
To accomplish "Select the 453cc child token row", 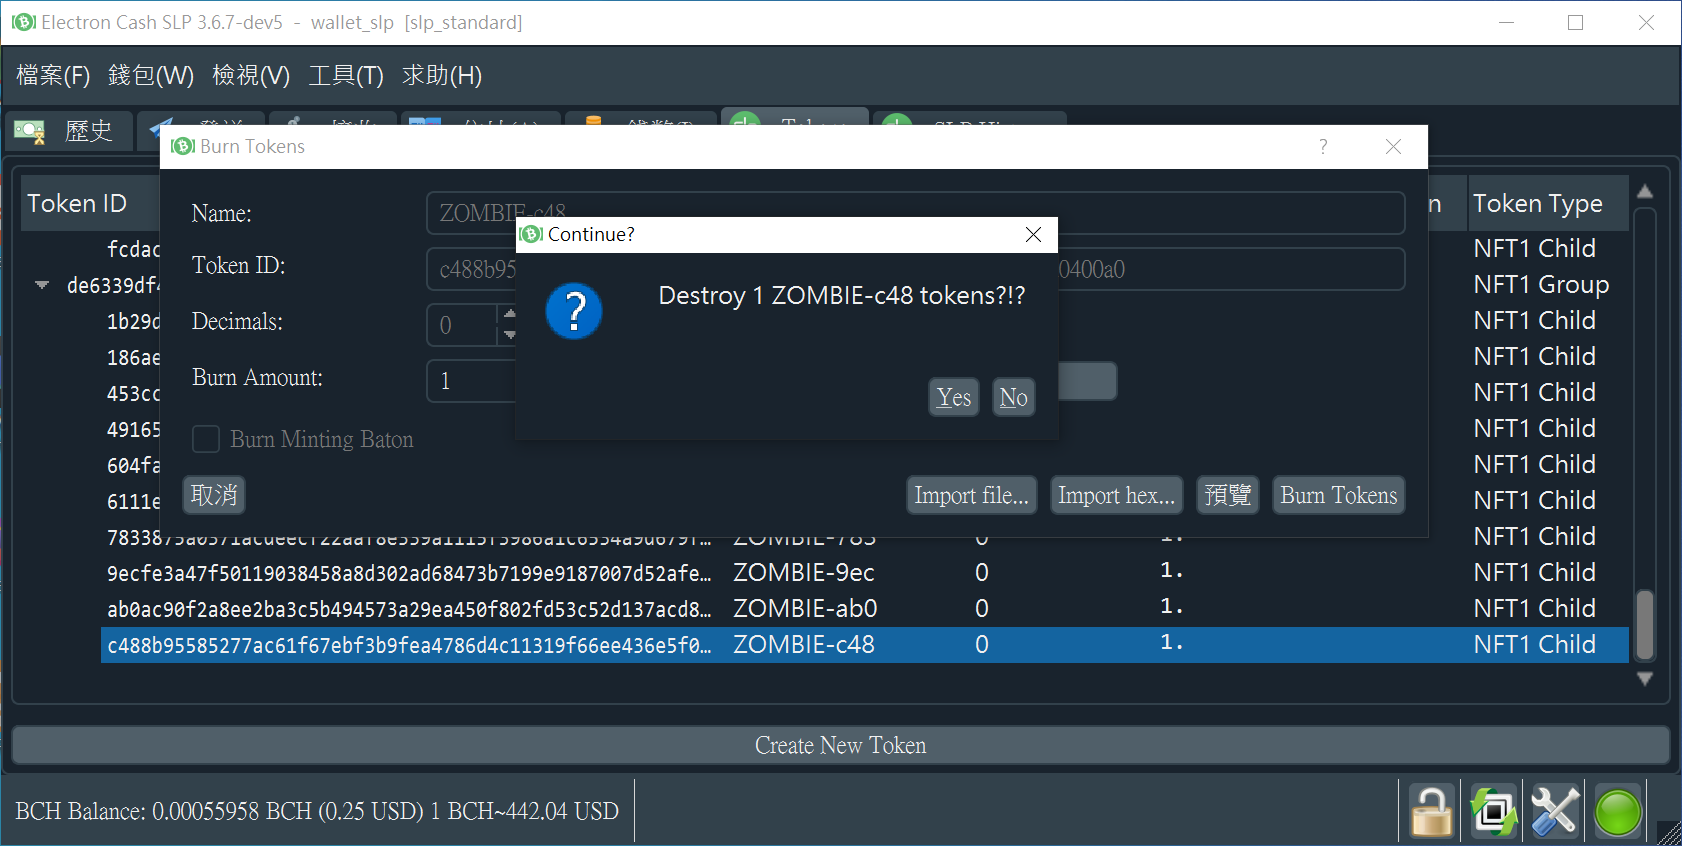I will tap(133, 393).
